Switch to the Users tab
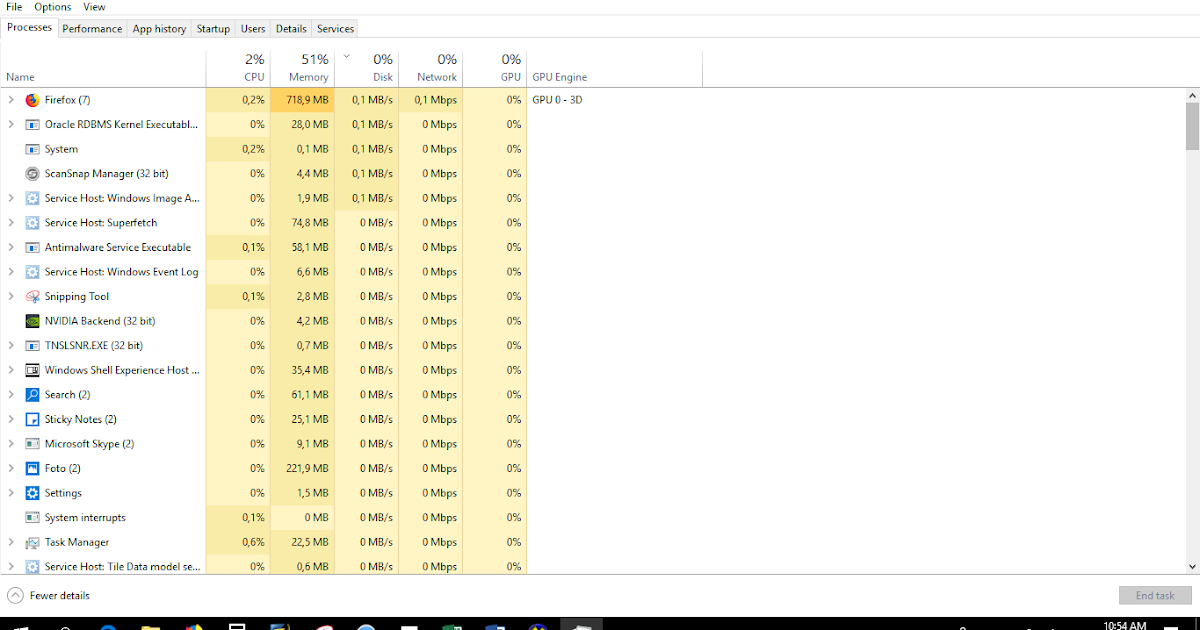The height and width of the screenshot is (630, 1200). click(253, 29)
